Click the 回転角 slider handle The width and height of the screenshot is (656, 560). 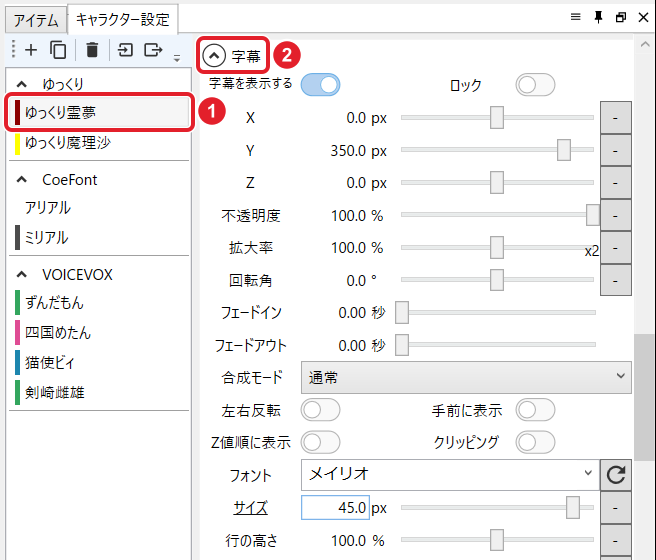coord(497,280)
